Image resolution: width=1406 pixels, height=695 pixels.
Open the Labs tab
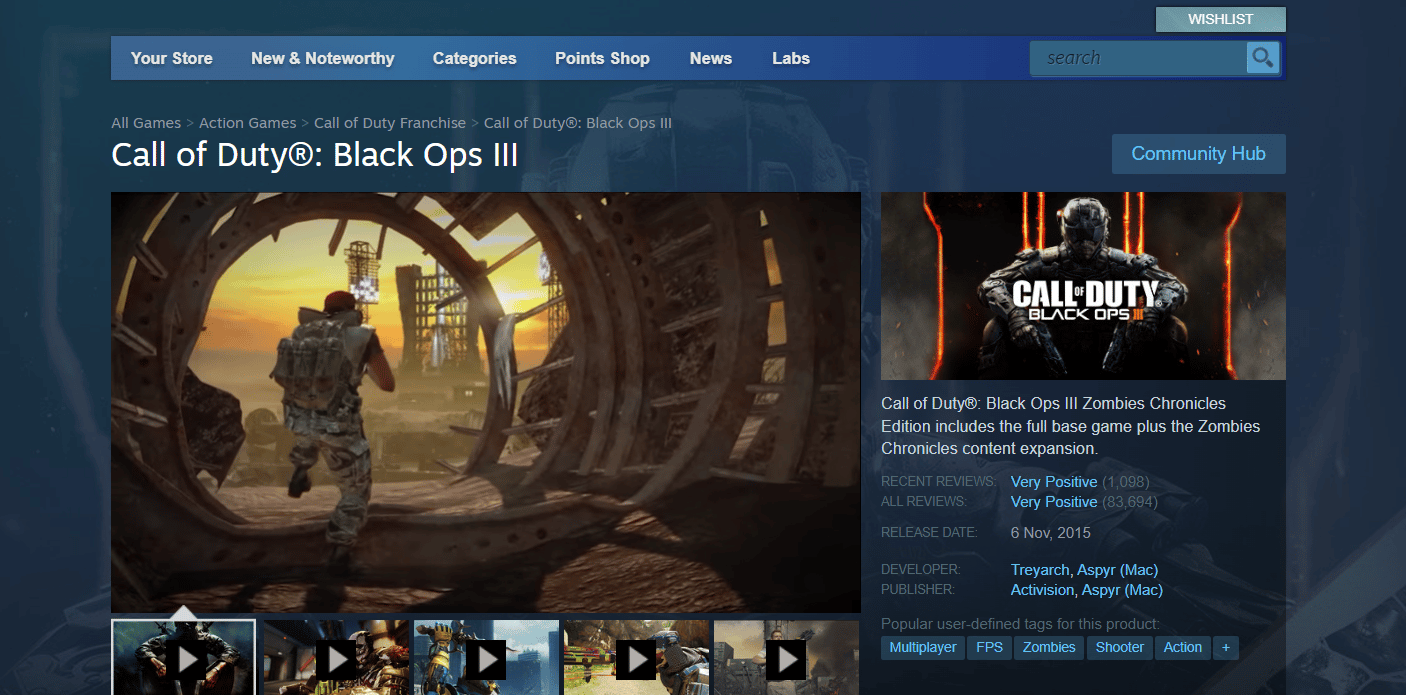tap(790, 58)
